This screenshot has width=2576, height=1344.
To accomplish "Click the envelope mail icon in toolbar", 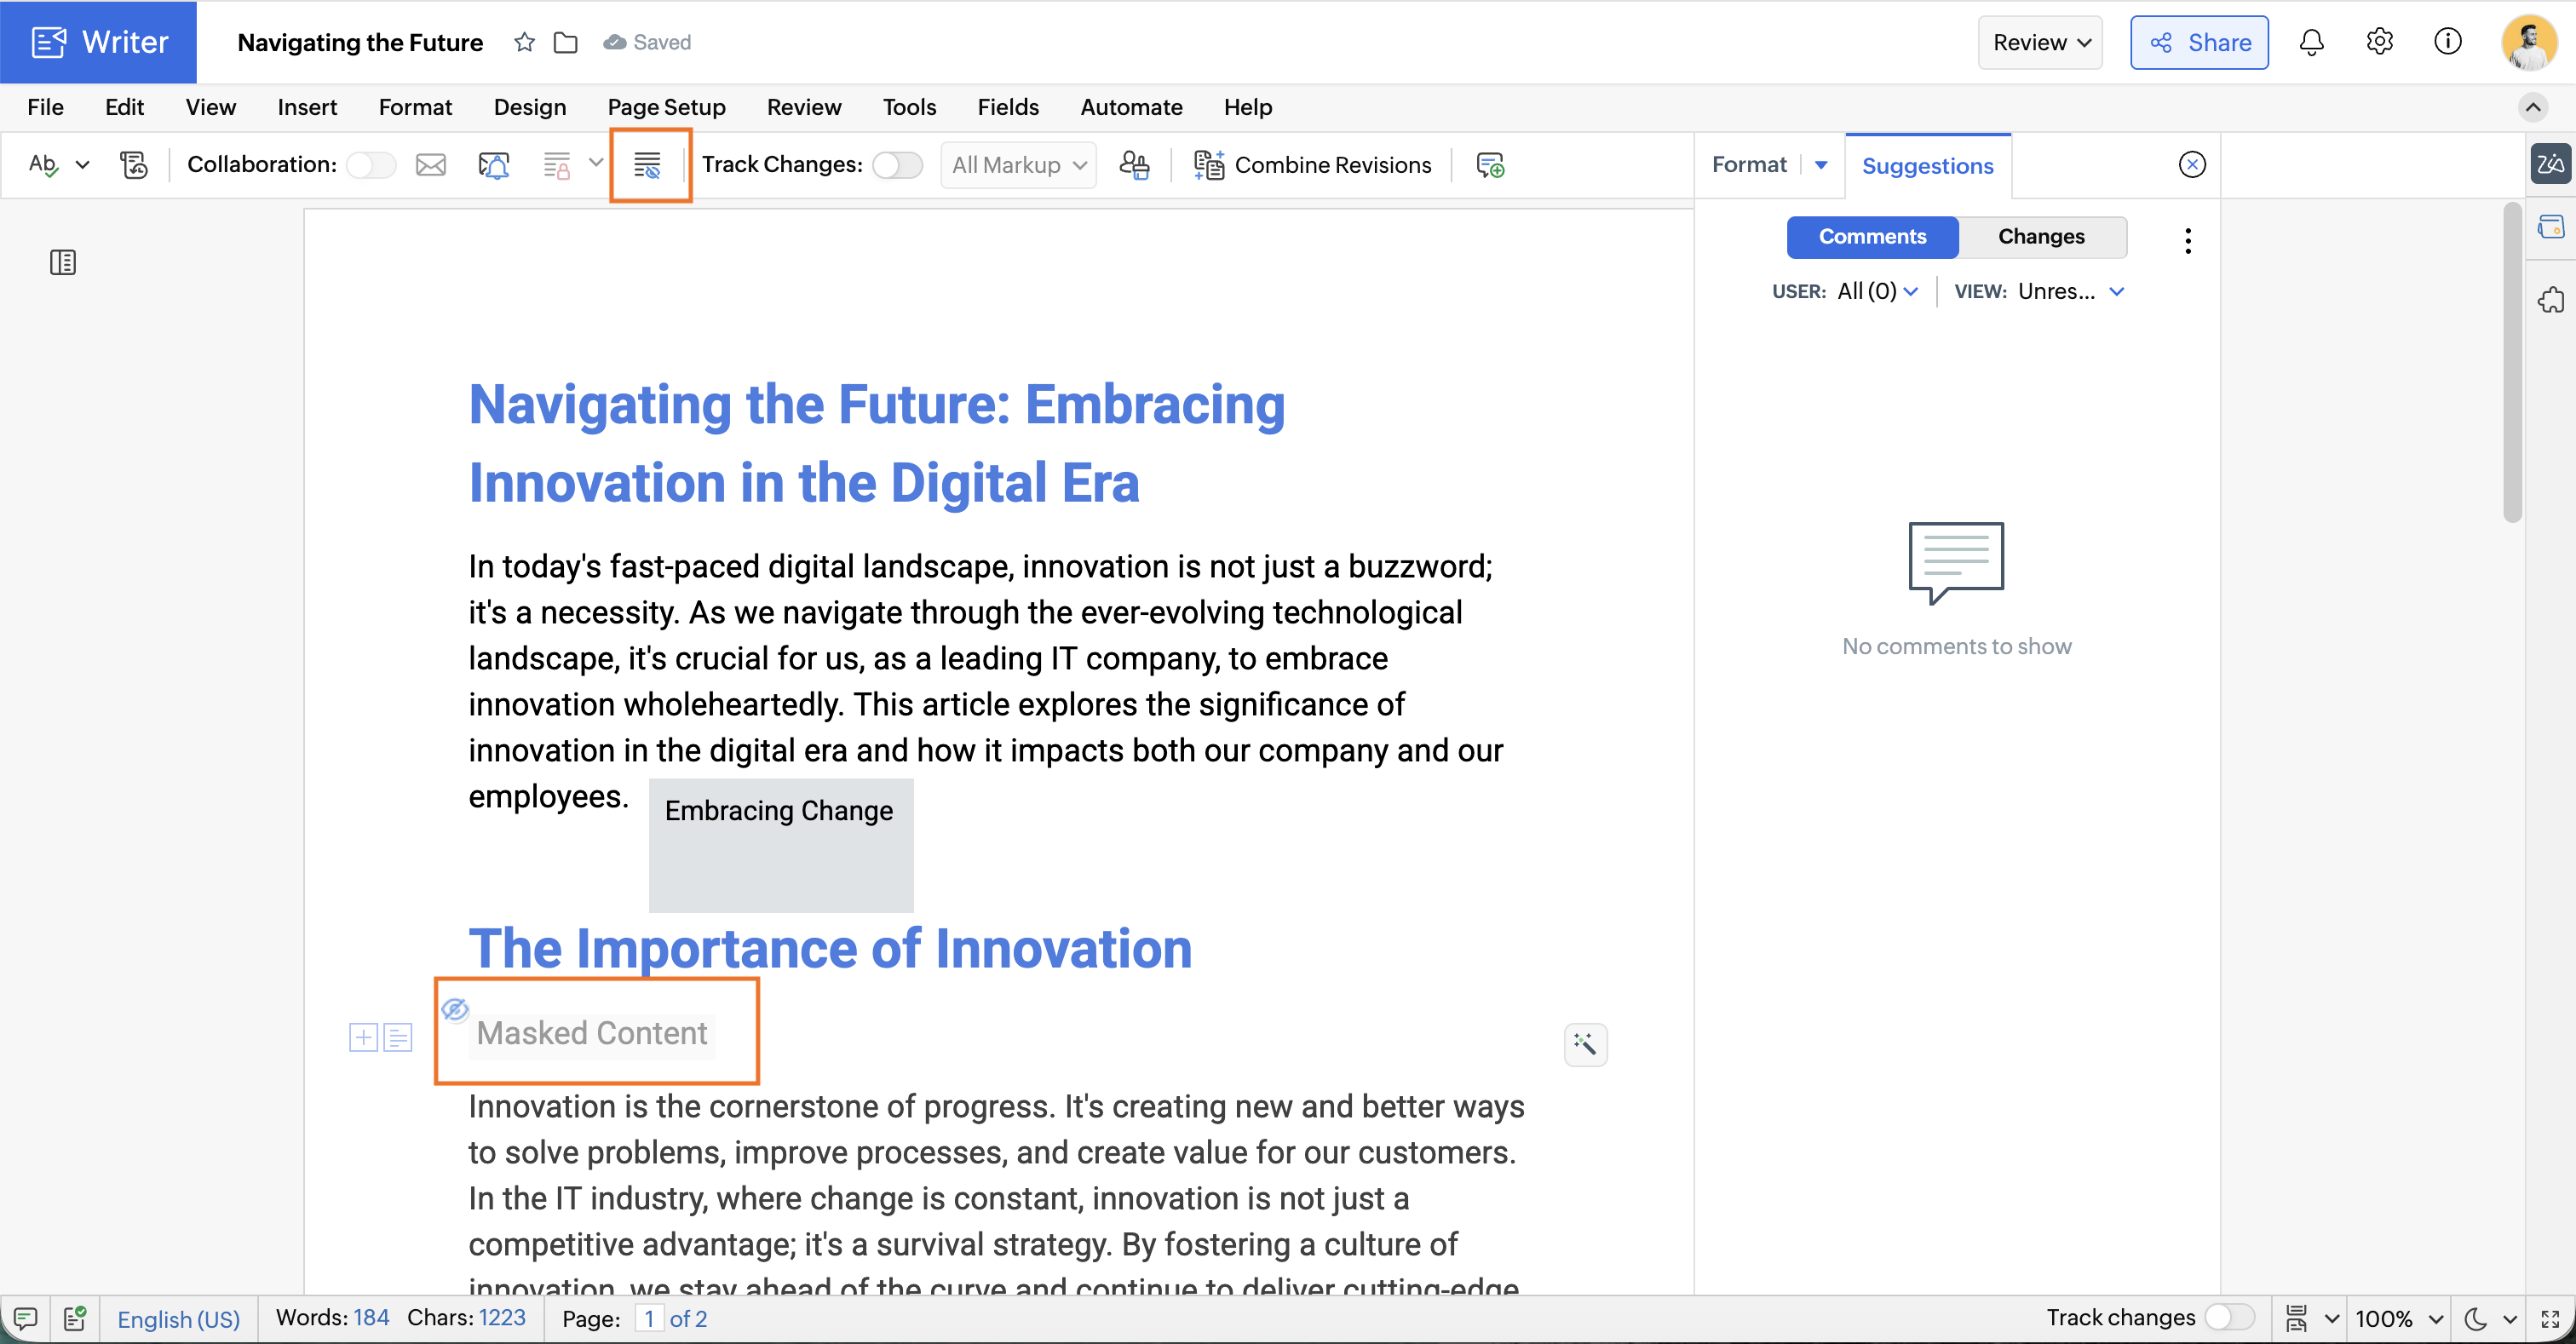I will 431,165.
